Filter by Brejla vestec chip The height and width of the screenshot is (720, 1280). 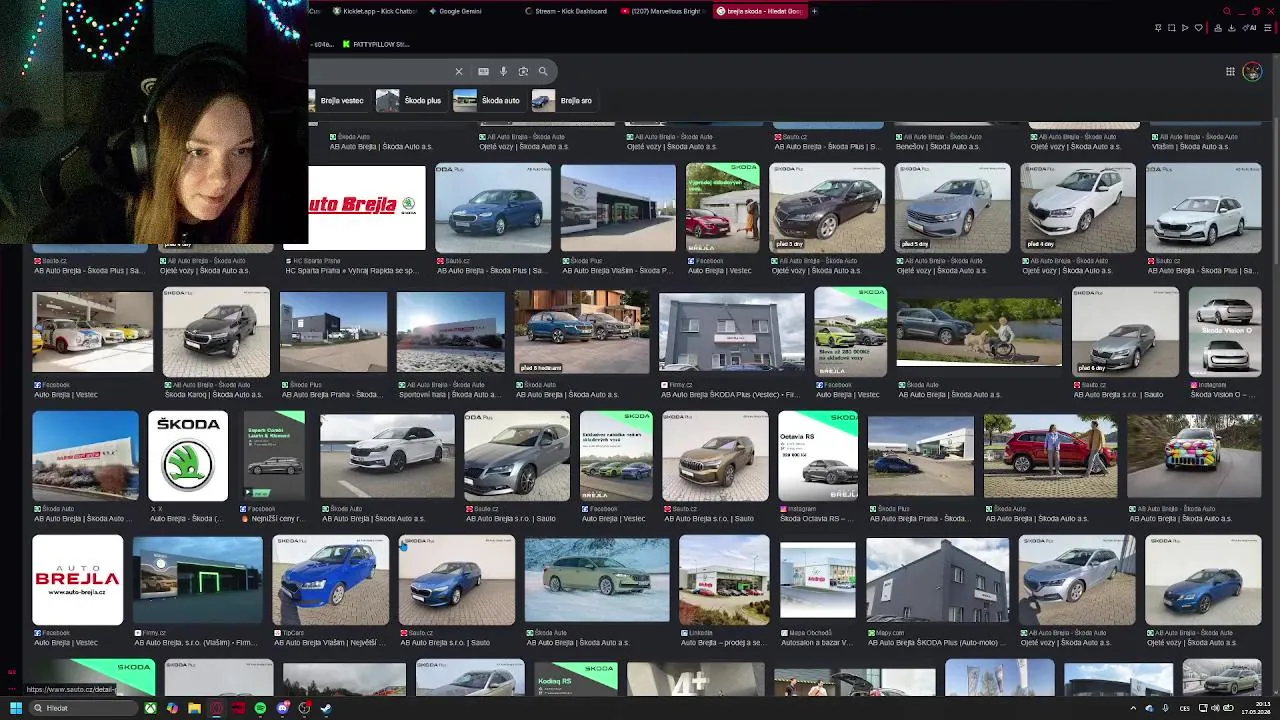coord(337,100)
